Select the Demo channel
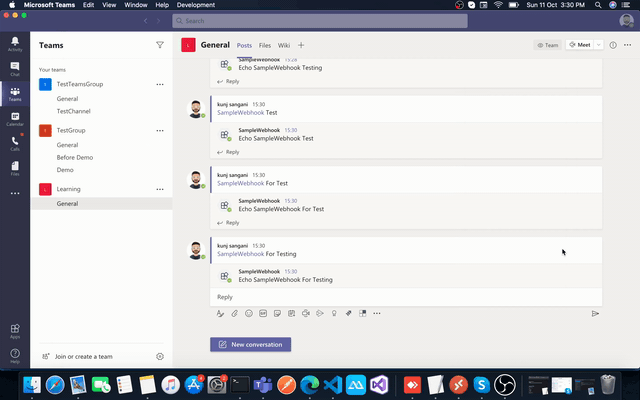This screenshot has height=400, width=640. click(65, 170)
